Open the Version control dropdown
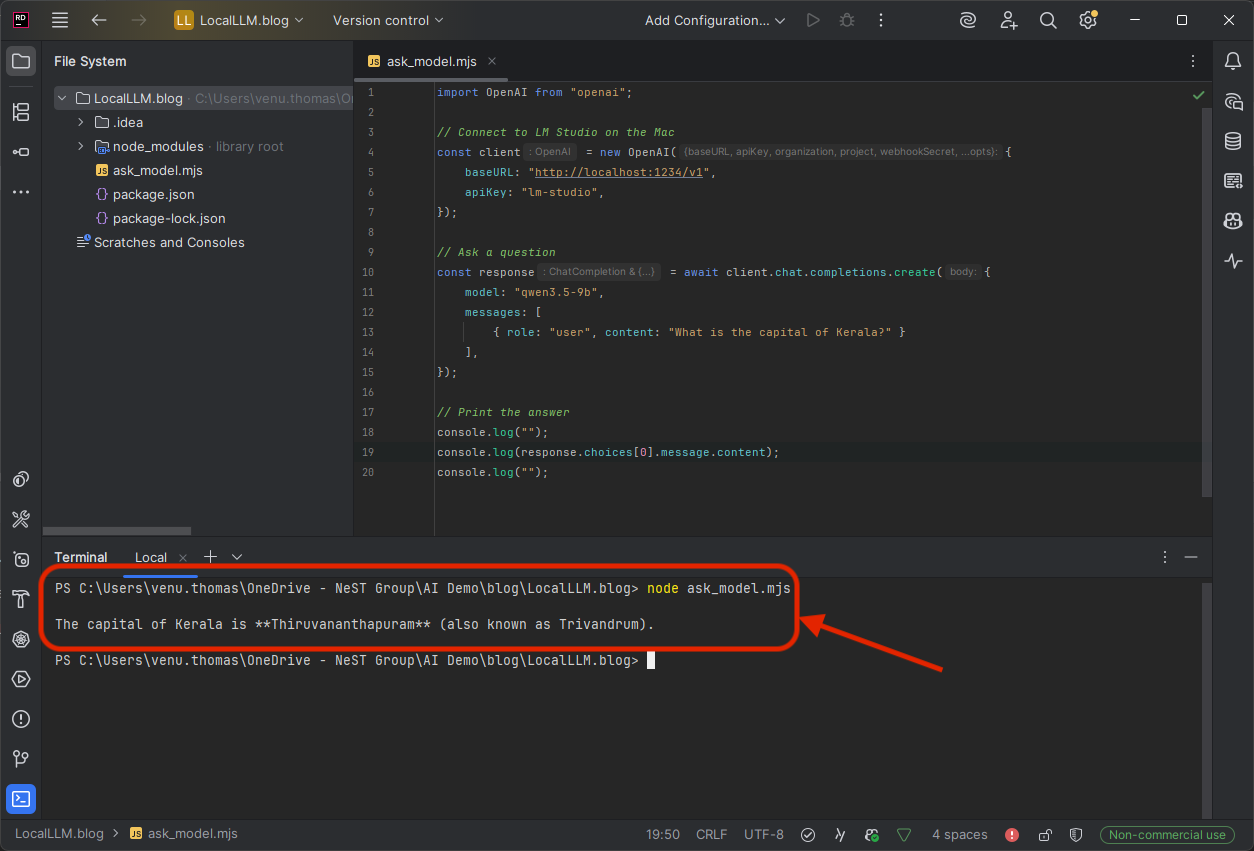 click(x=388, y=20)
